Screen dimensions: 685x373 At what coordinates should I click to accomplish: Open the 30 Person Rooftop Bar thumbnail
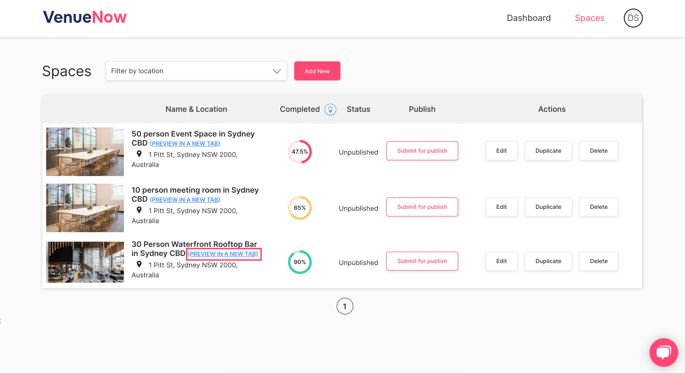85,262
